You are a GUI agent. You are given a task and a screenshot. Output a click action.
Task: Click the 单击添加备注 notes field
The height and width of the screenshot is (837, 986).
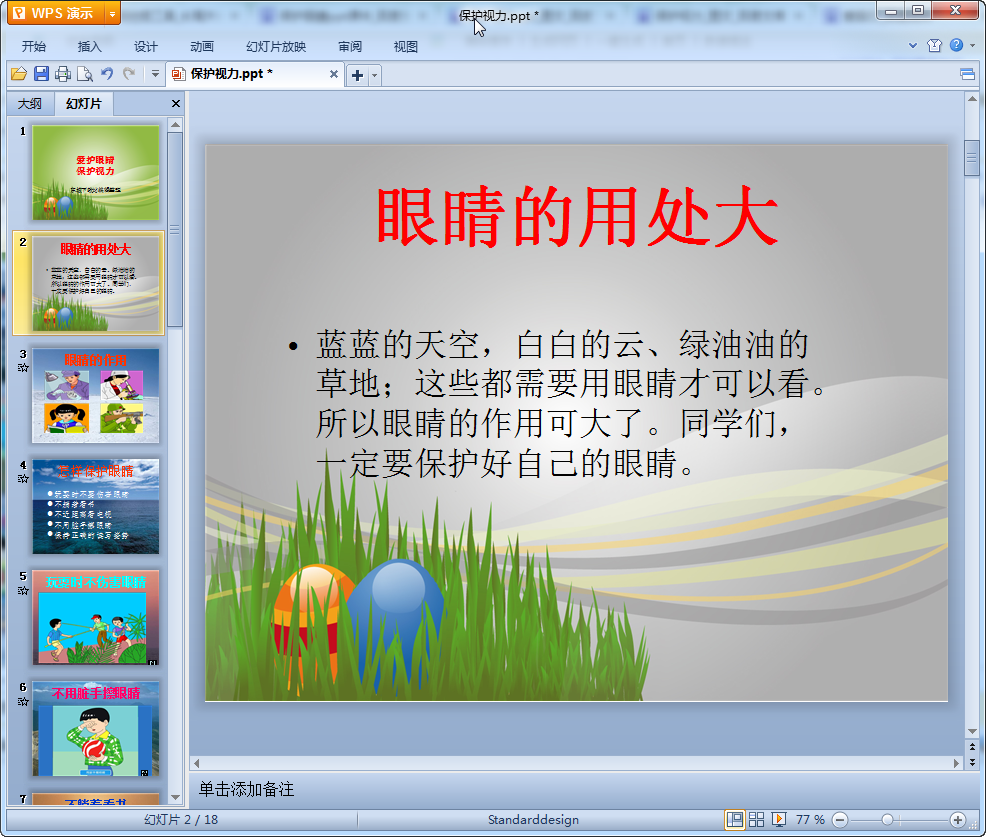tap(246, 789)
